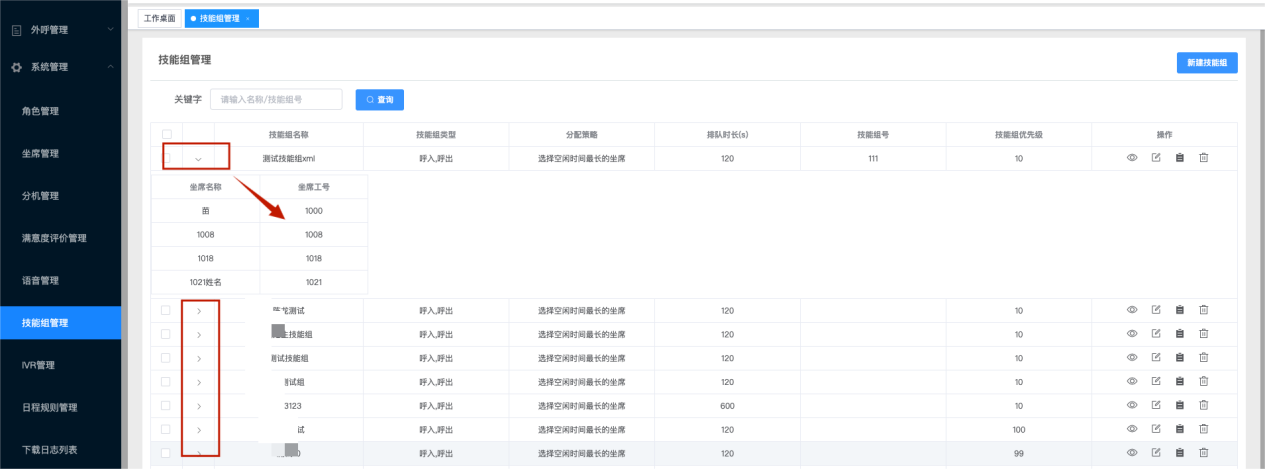The width and height of the screenshot is (1265, 469).
Task: Tick the checkbox of the 测试组 row
Action: coord(166,381)
